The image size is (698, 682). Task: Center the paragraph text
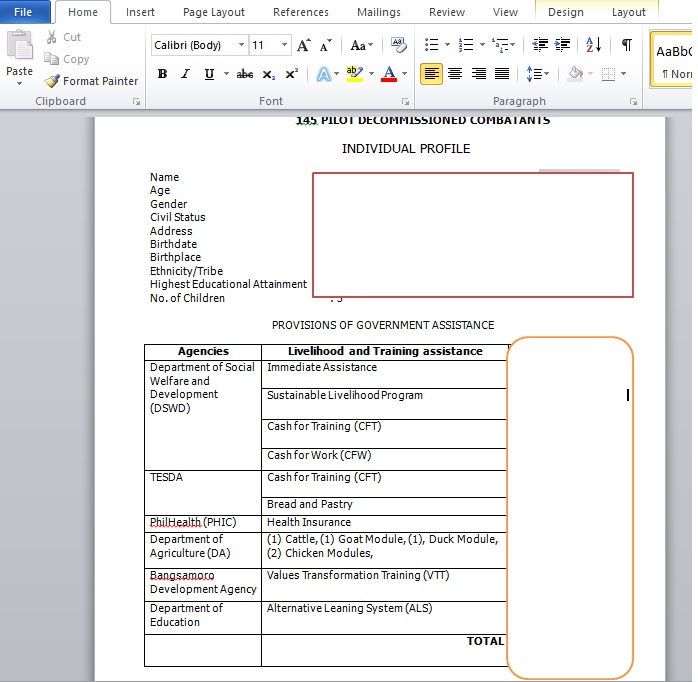click(455, 73)
